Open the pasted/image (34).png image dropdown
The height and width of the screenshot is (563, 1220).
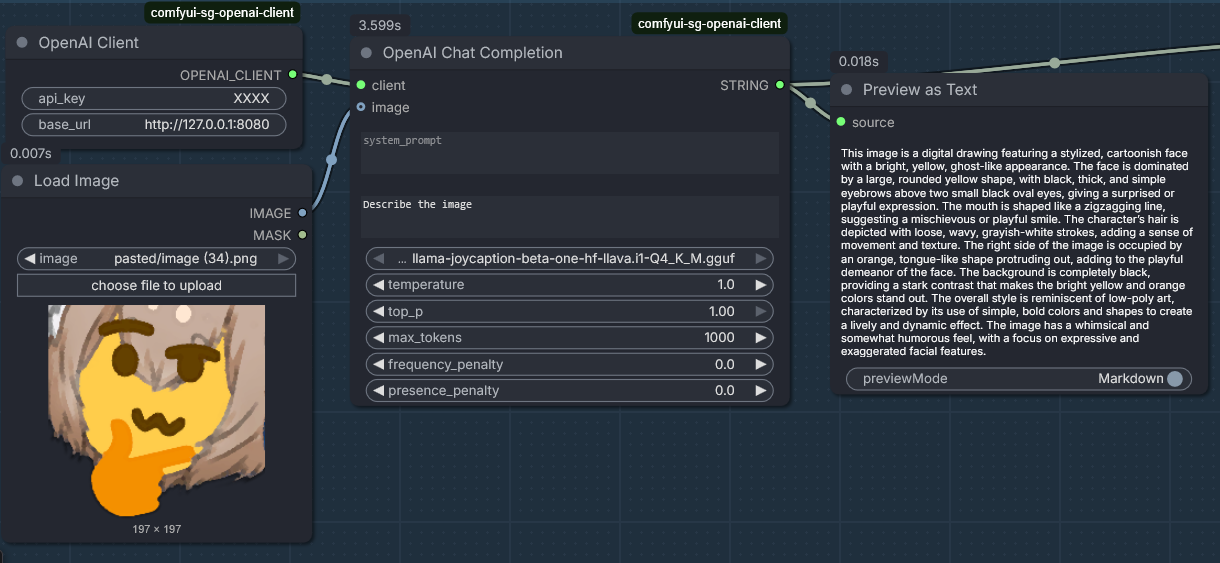pos(157,259)
